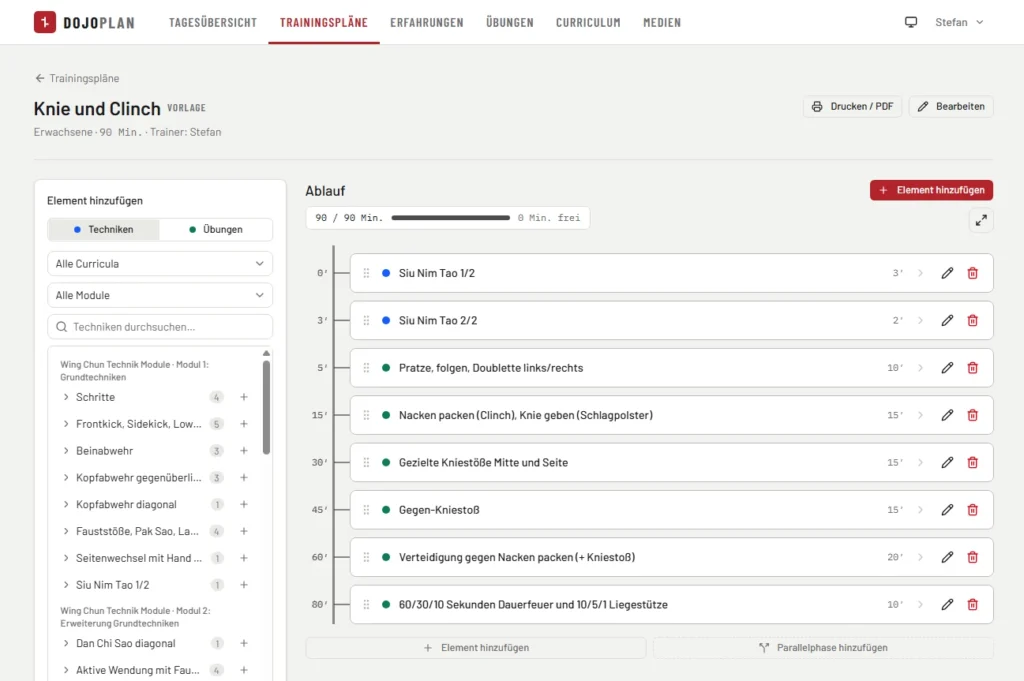Grab the drag handle of Siu Nim Tao 1/2
This screenshot has width=1024, height=681.
[366, 273]
